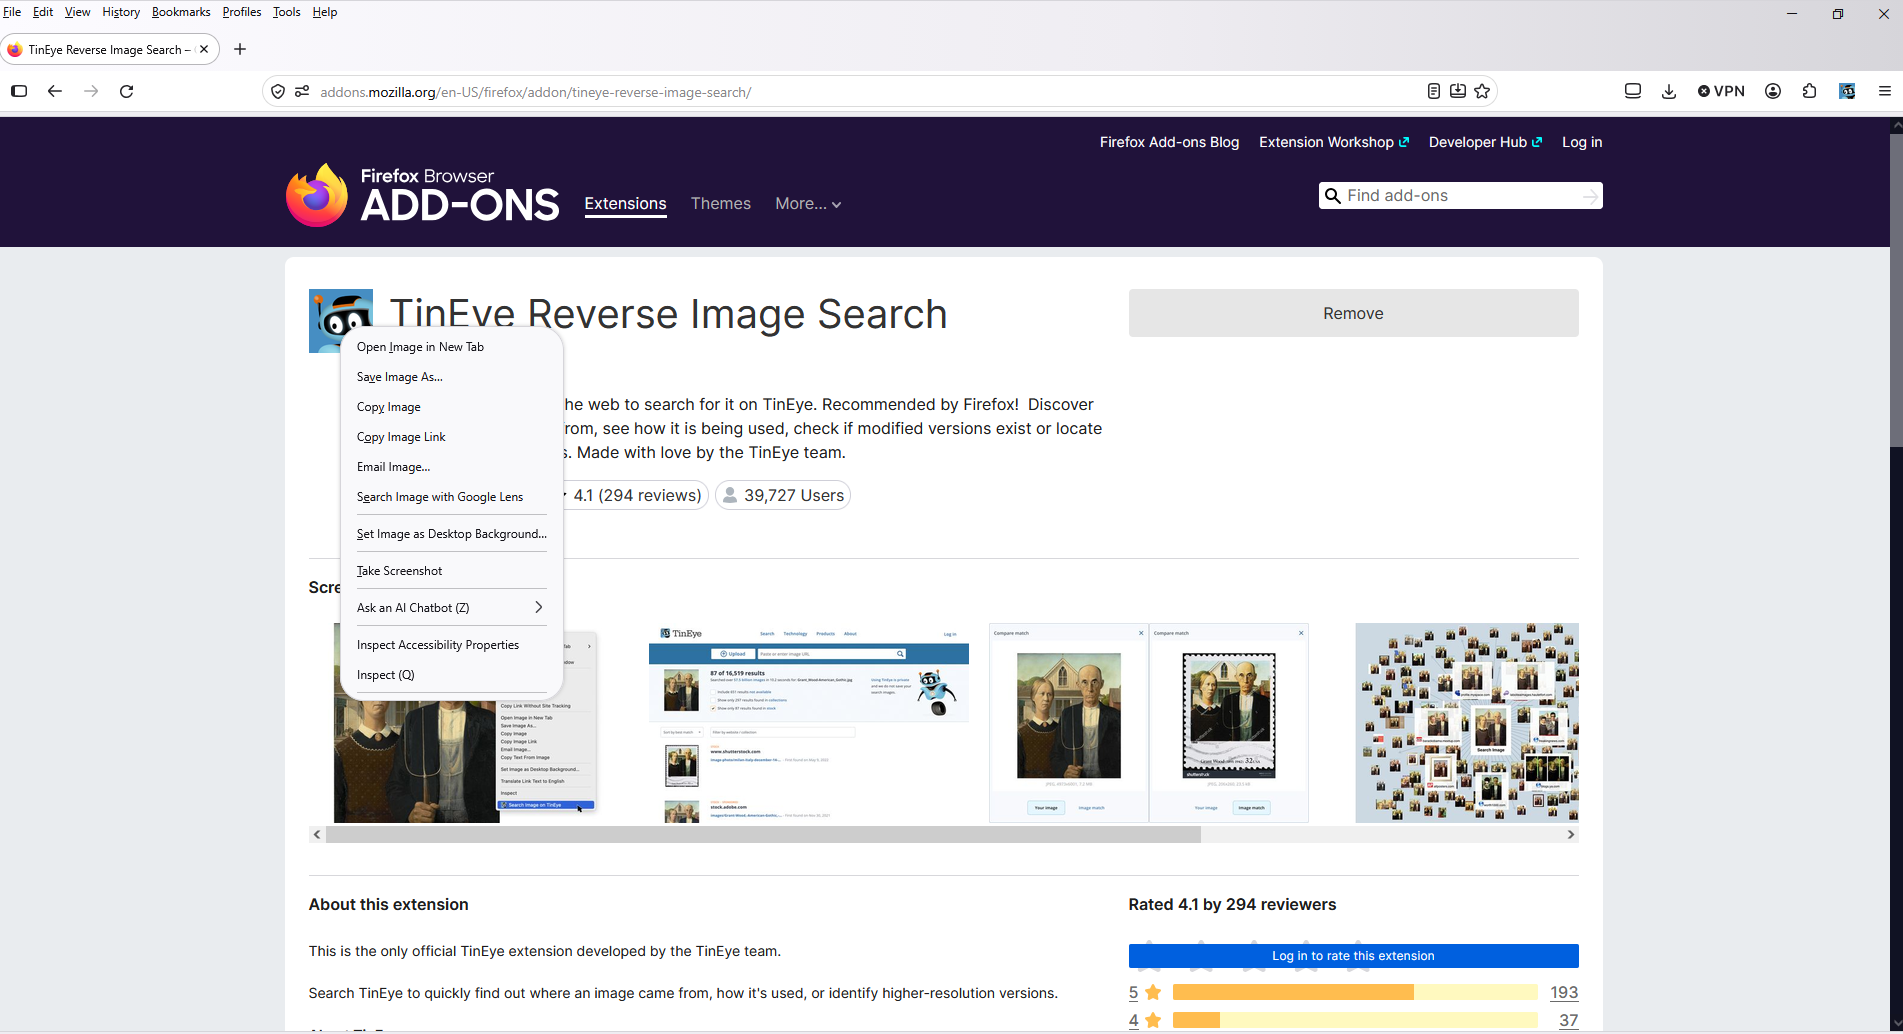
Task: Open the History menu
Action: [x=121, y=12]
